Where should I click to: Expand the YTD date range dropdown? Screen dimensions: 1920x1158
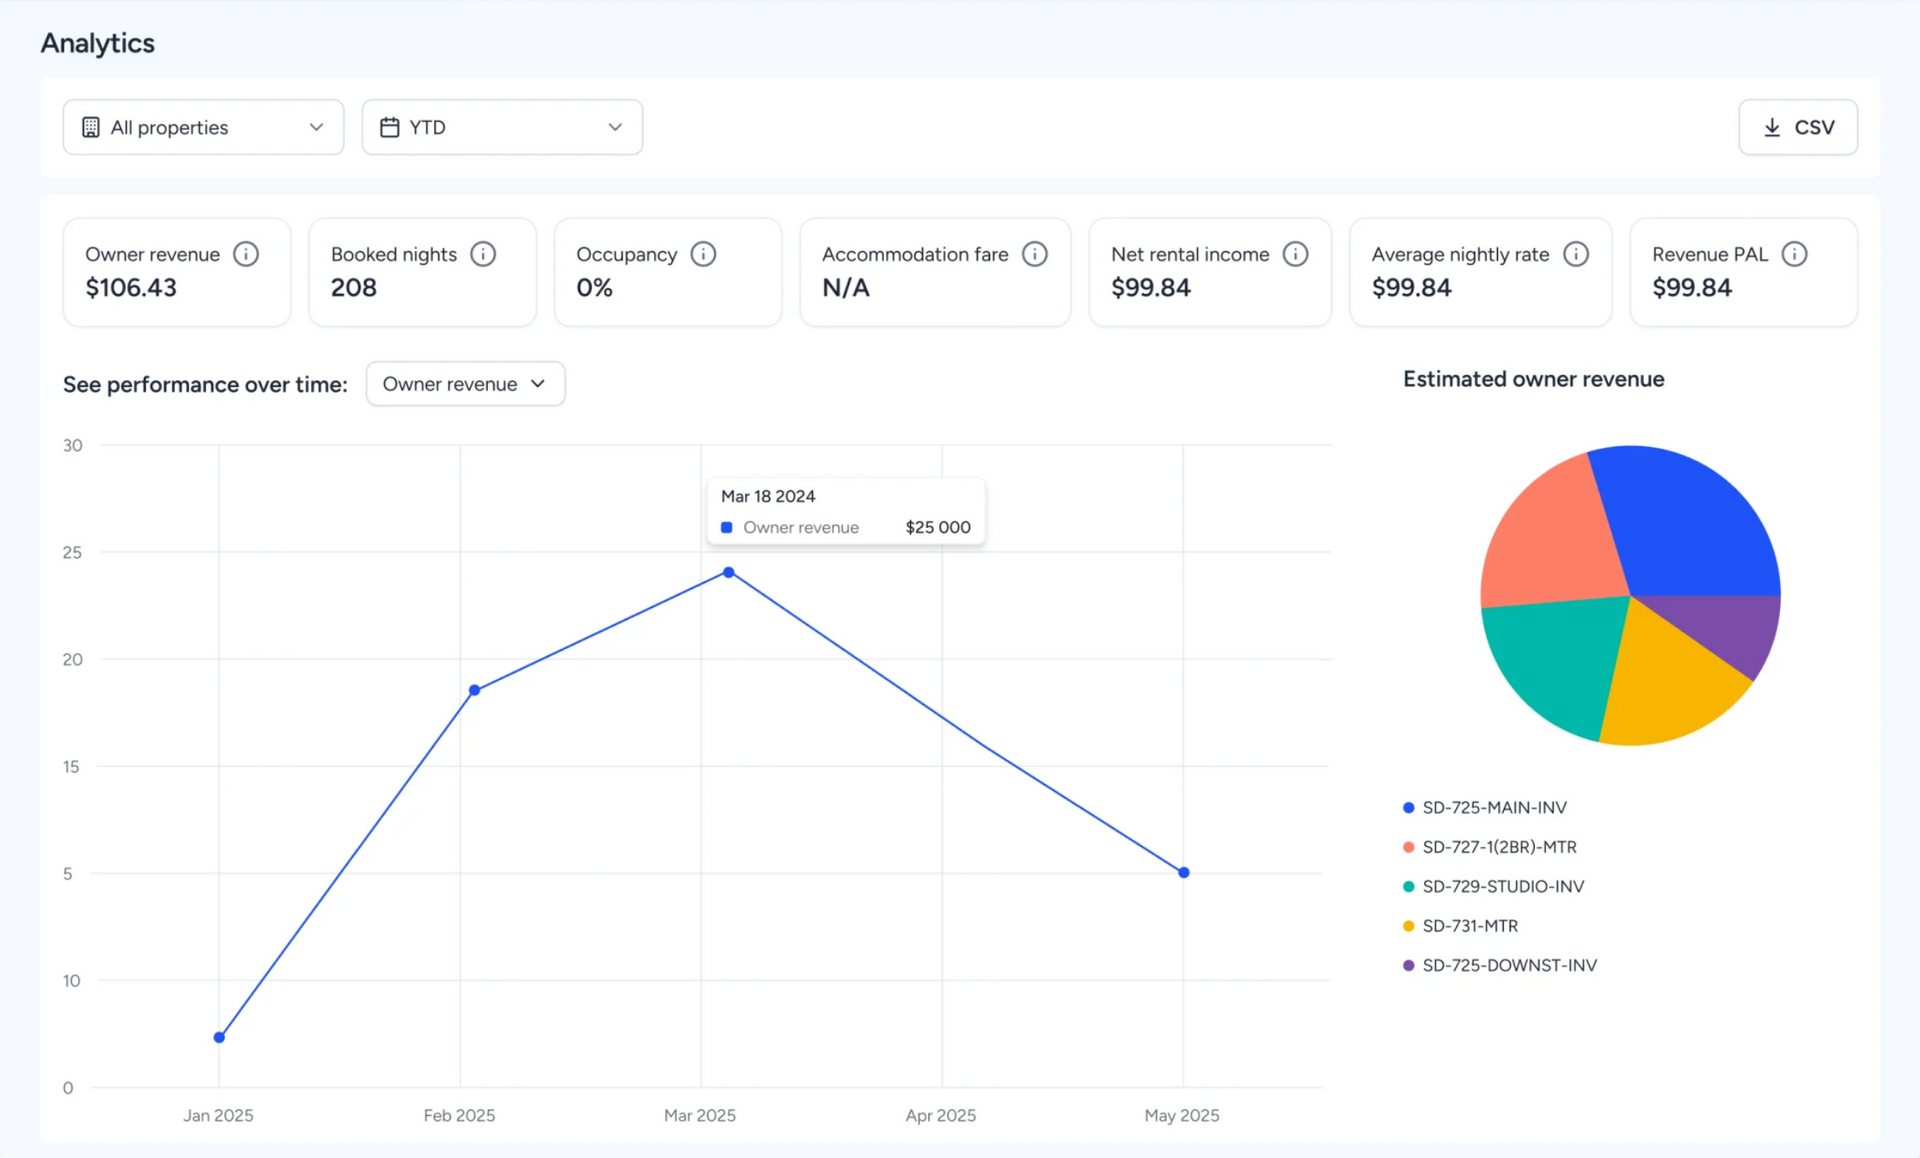502,127
